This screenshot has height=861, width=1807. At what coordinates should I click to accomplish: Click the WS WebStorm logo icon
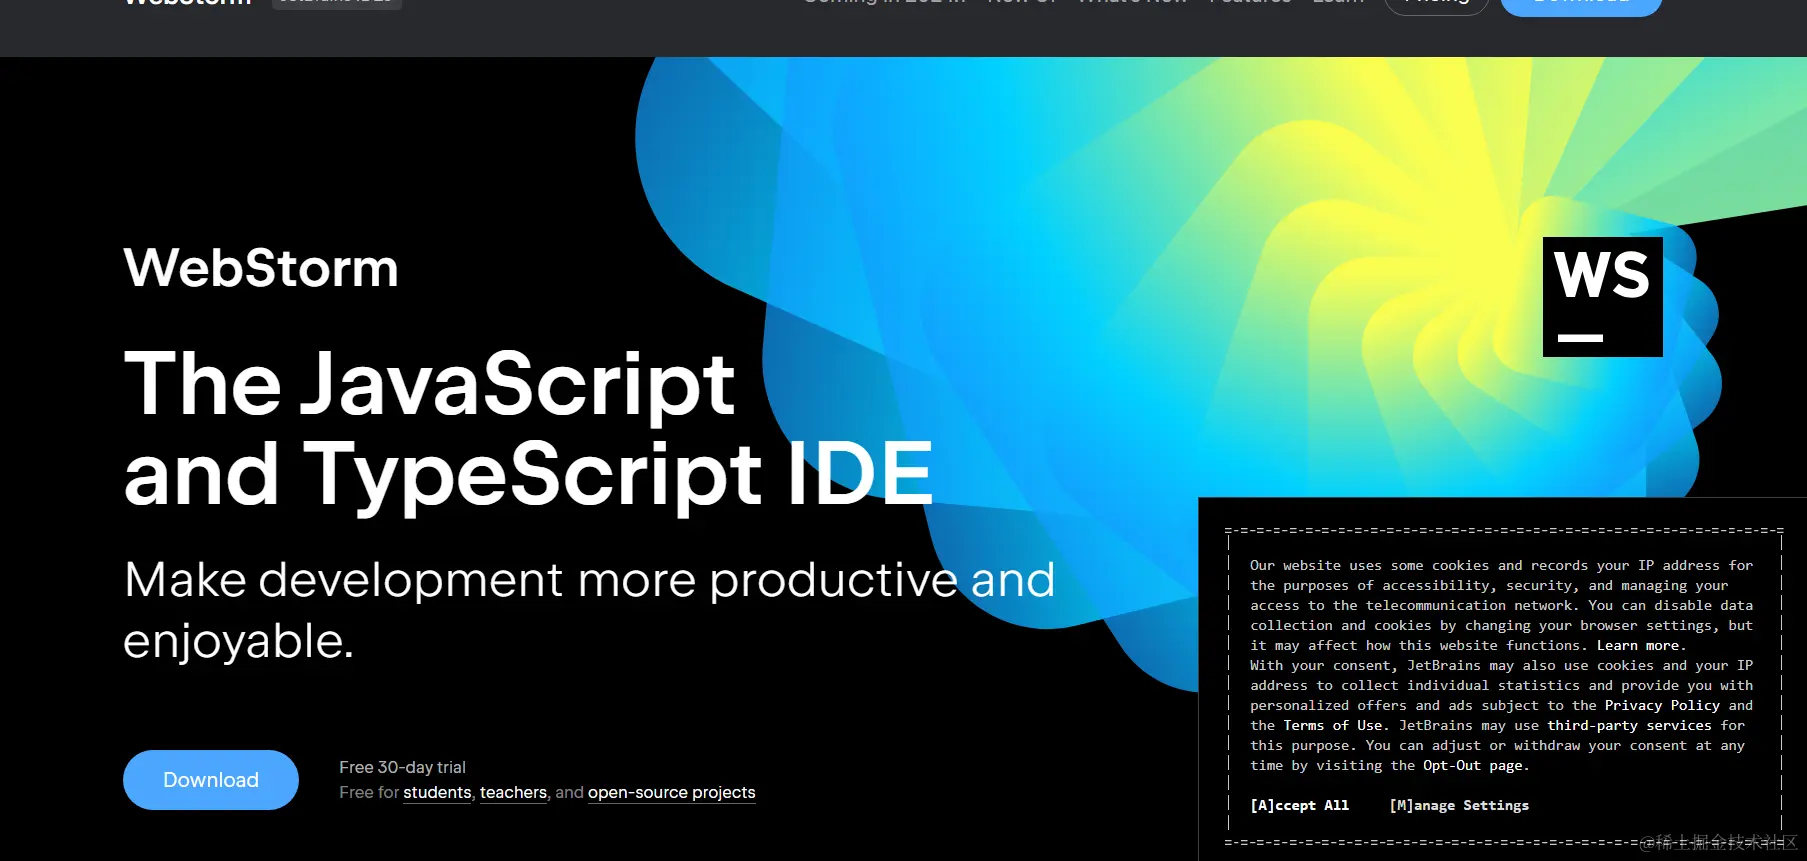pos(1602,297)
